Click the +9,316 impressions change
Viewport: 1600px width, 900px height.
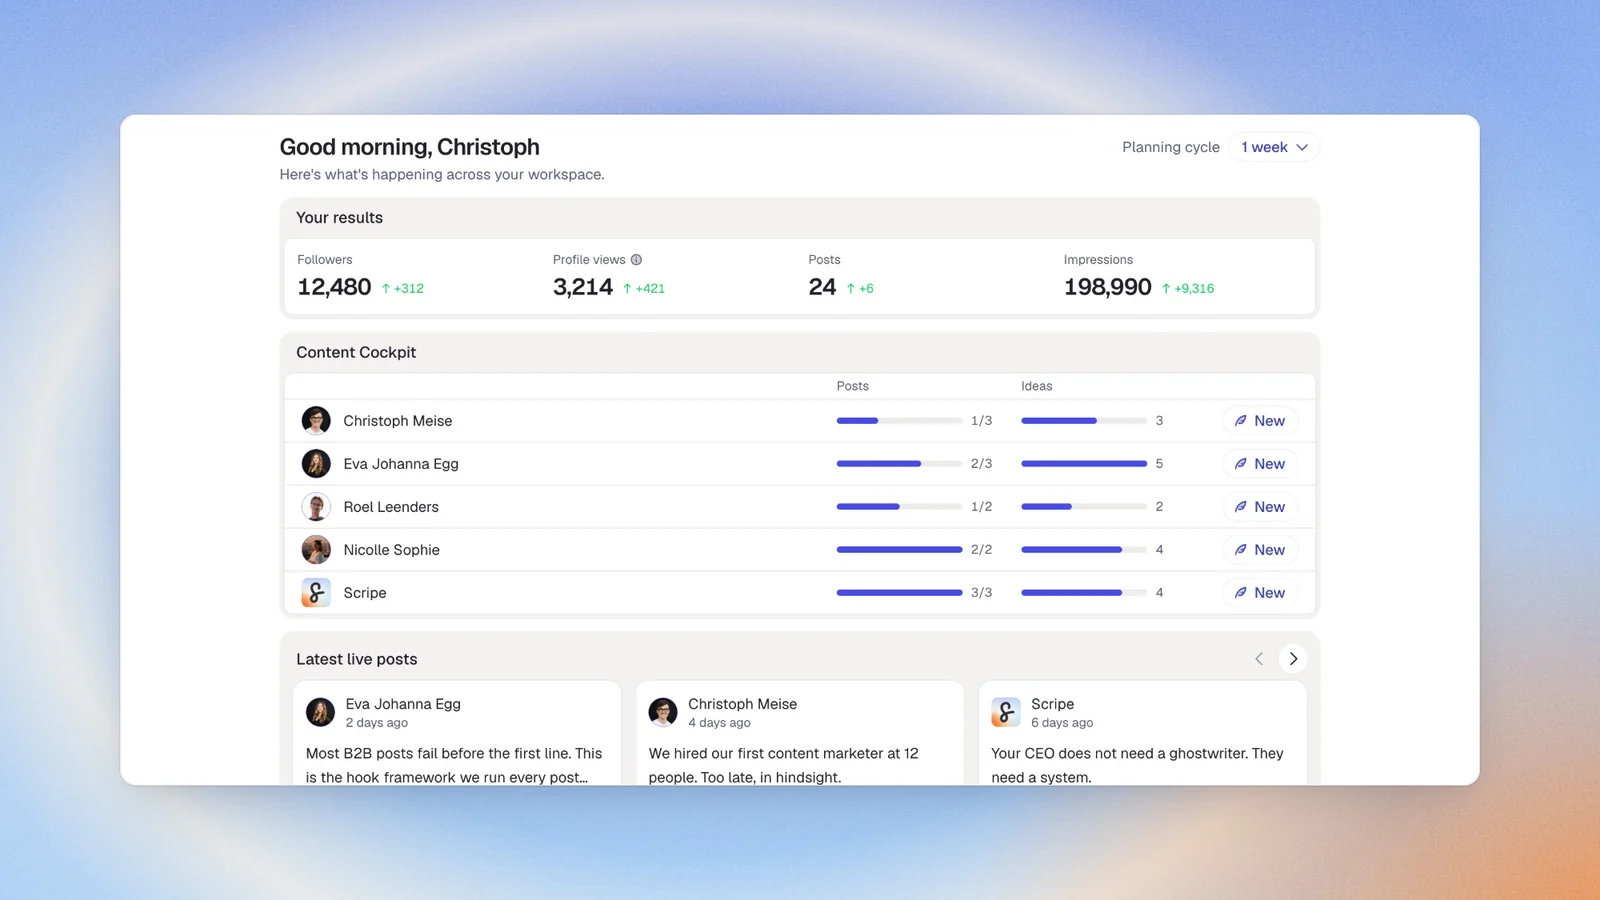pyautogui.click(x=1188, y=288)
